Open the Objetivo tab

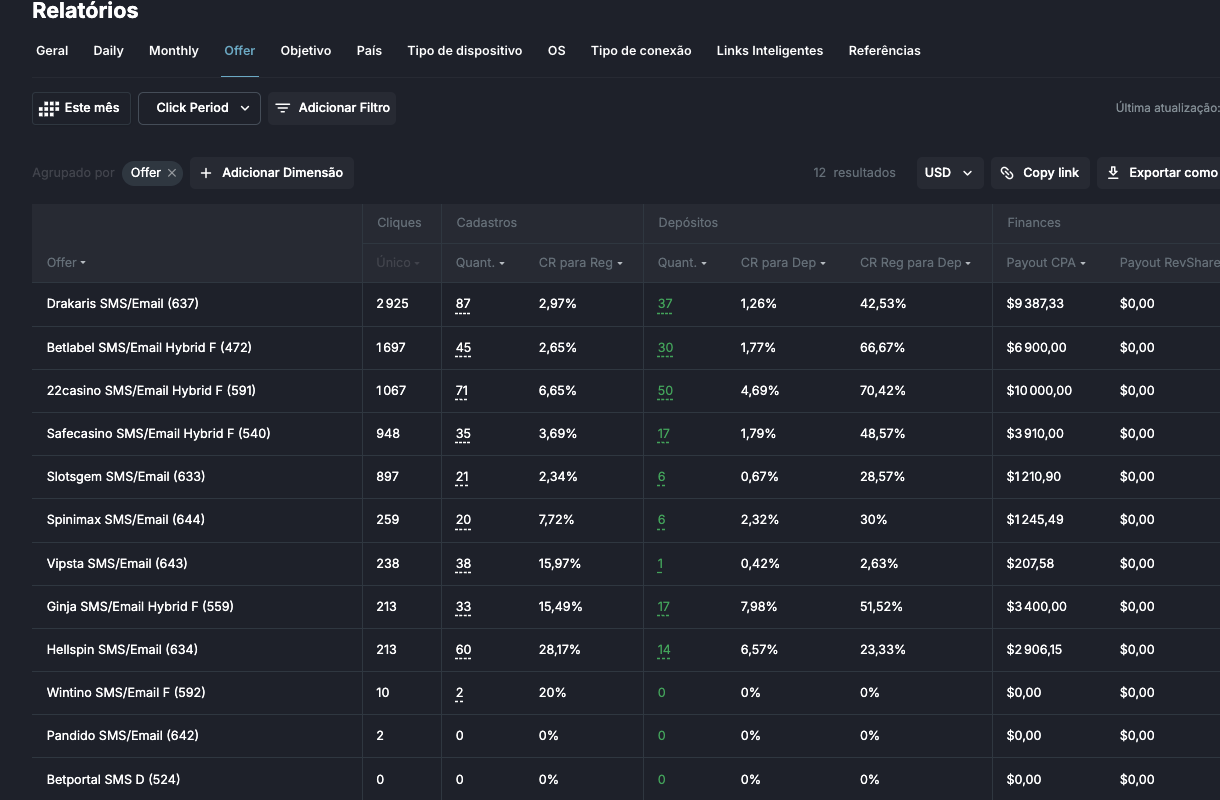(306, 51)
